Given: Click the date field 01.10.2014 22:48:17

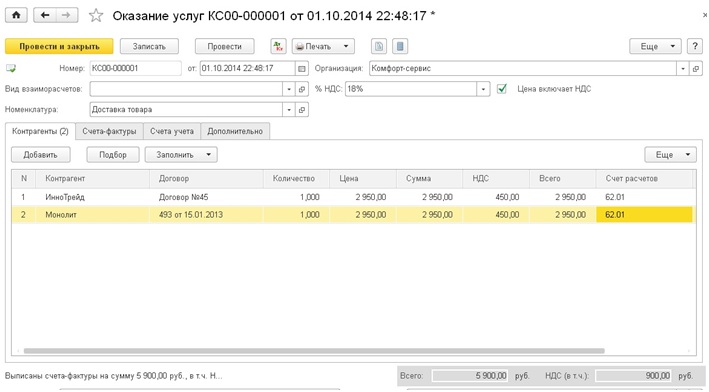Looking at the screenshot, I should tap(247, 69).
